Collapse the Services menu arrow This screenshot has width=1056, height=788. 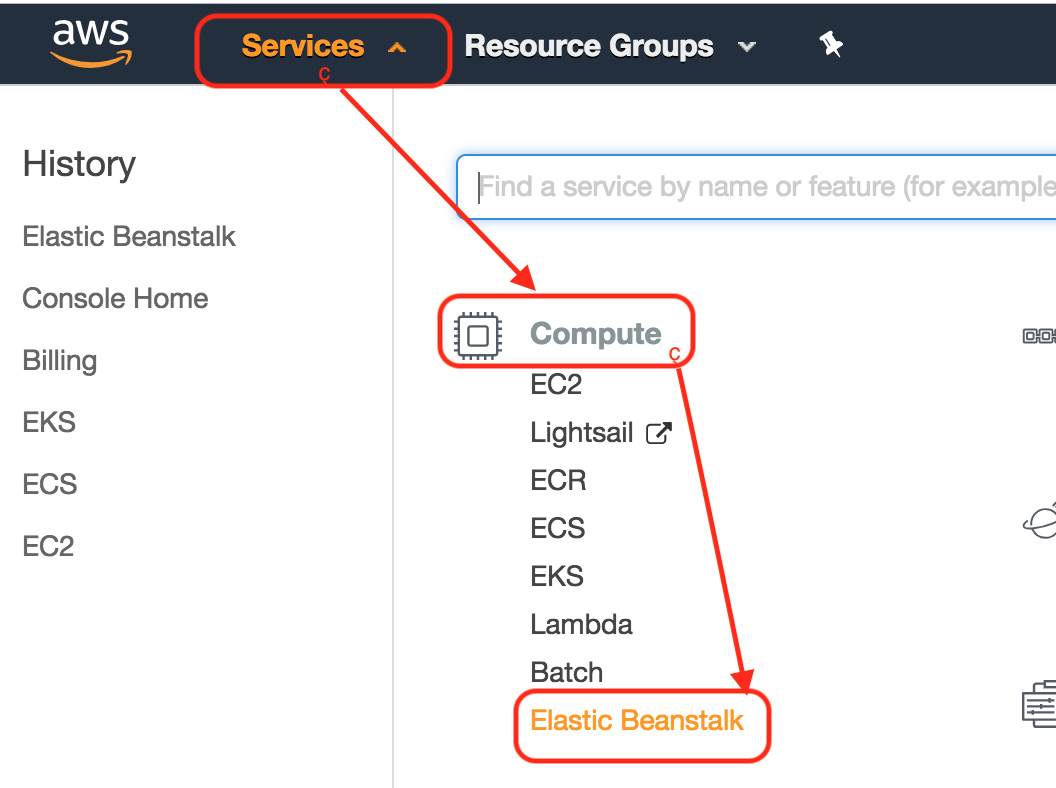pyautogui.click(x=397, y=47)
